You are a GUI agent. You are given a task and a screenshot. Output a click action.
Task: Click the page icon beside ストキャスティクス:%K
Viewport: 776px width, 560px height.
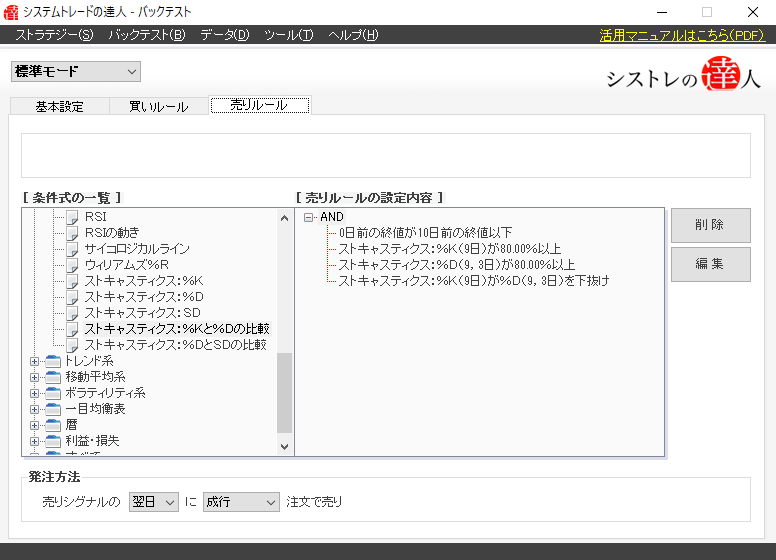72,281
